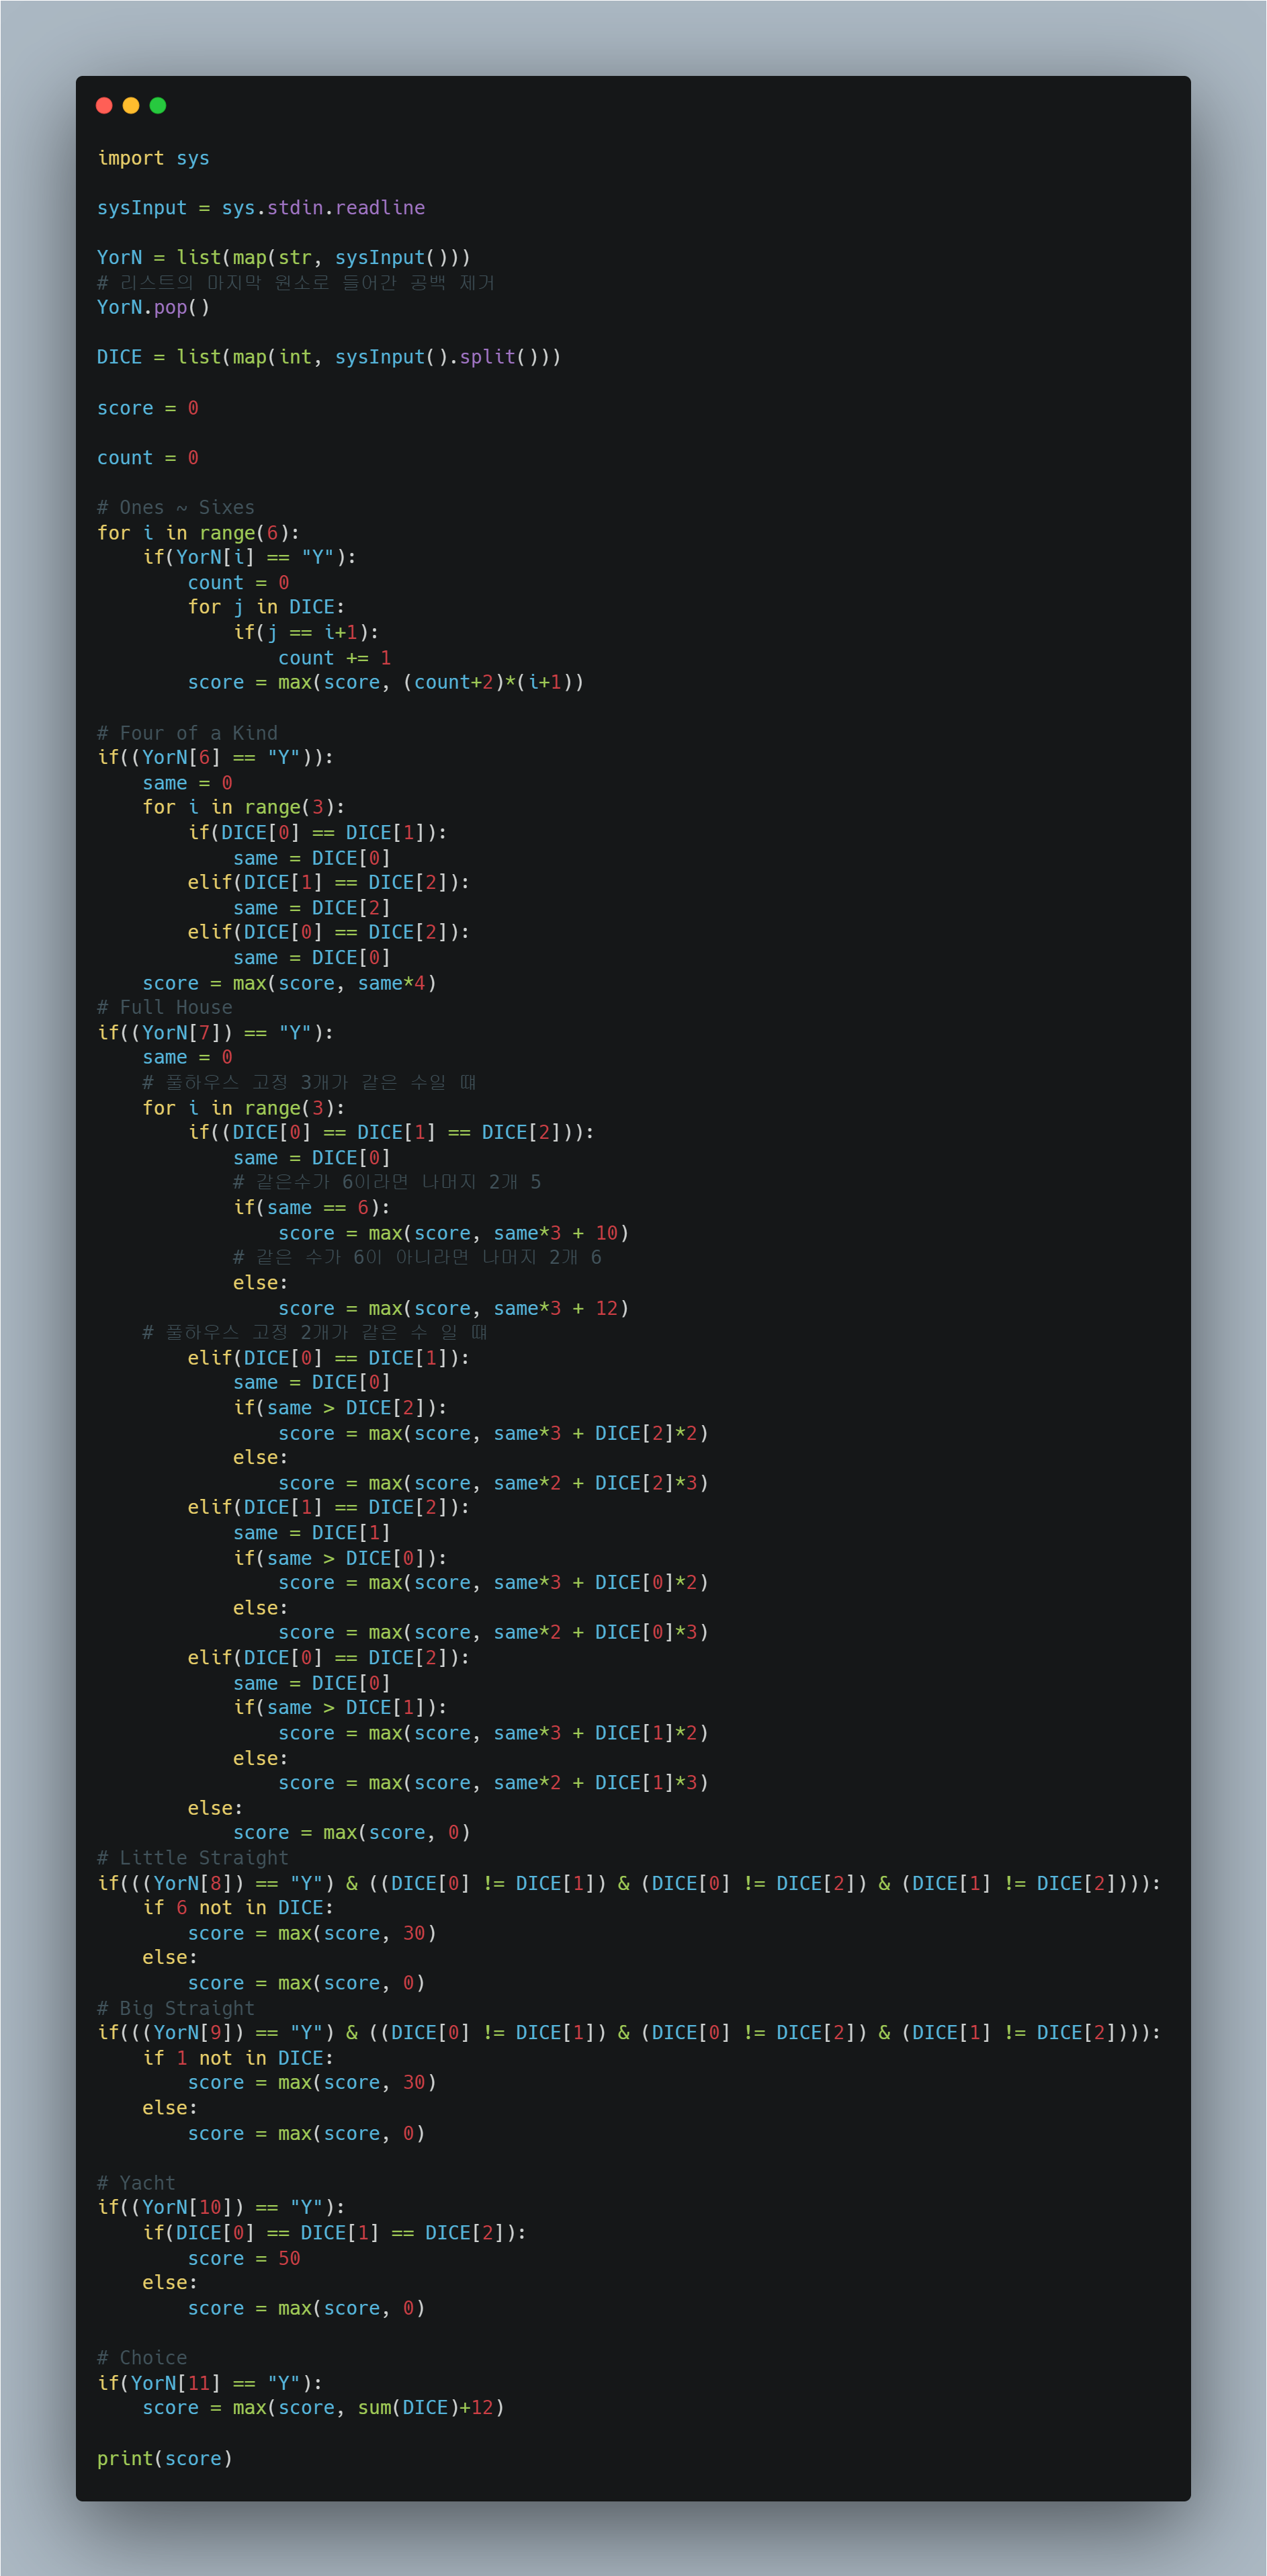
Task: Click the 'for i in range(6):' line
Action: 198,533
